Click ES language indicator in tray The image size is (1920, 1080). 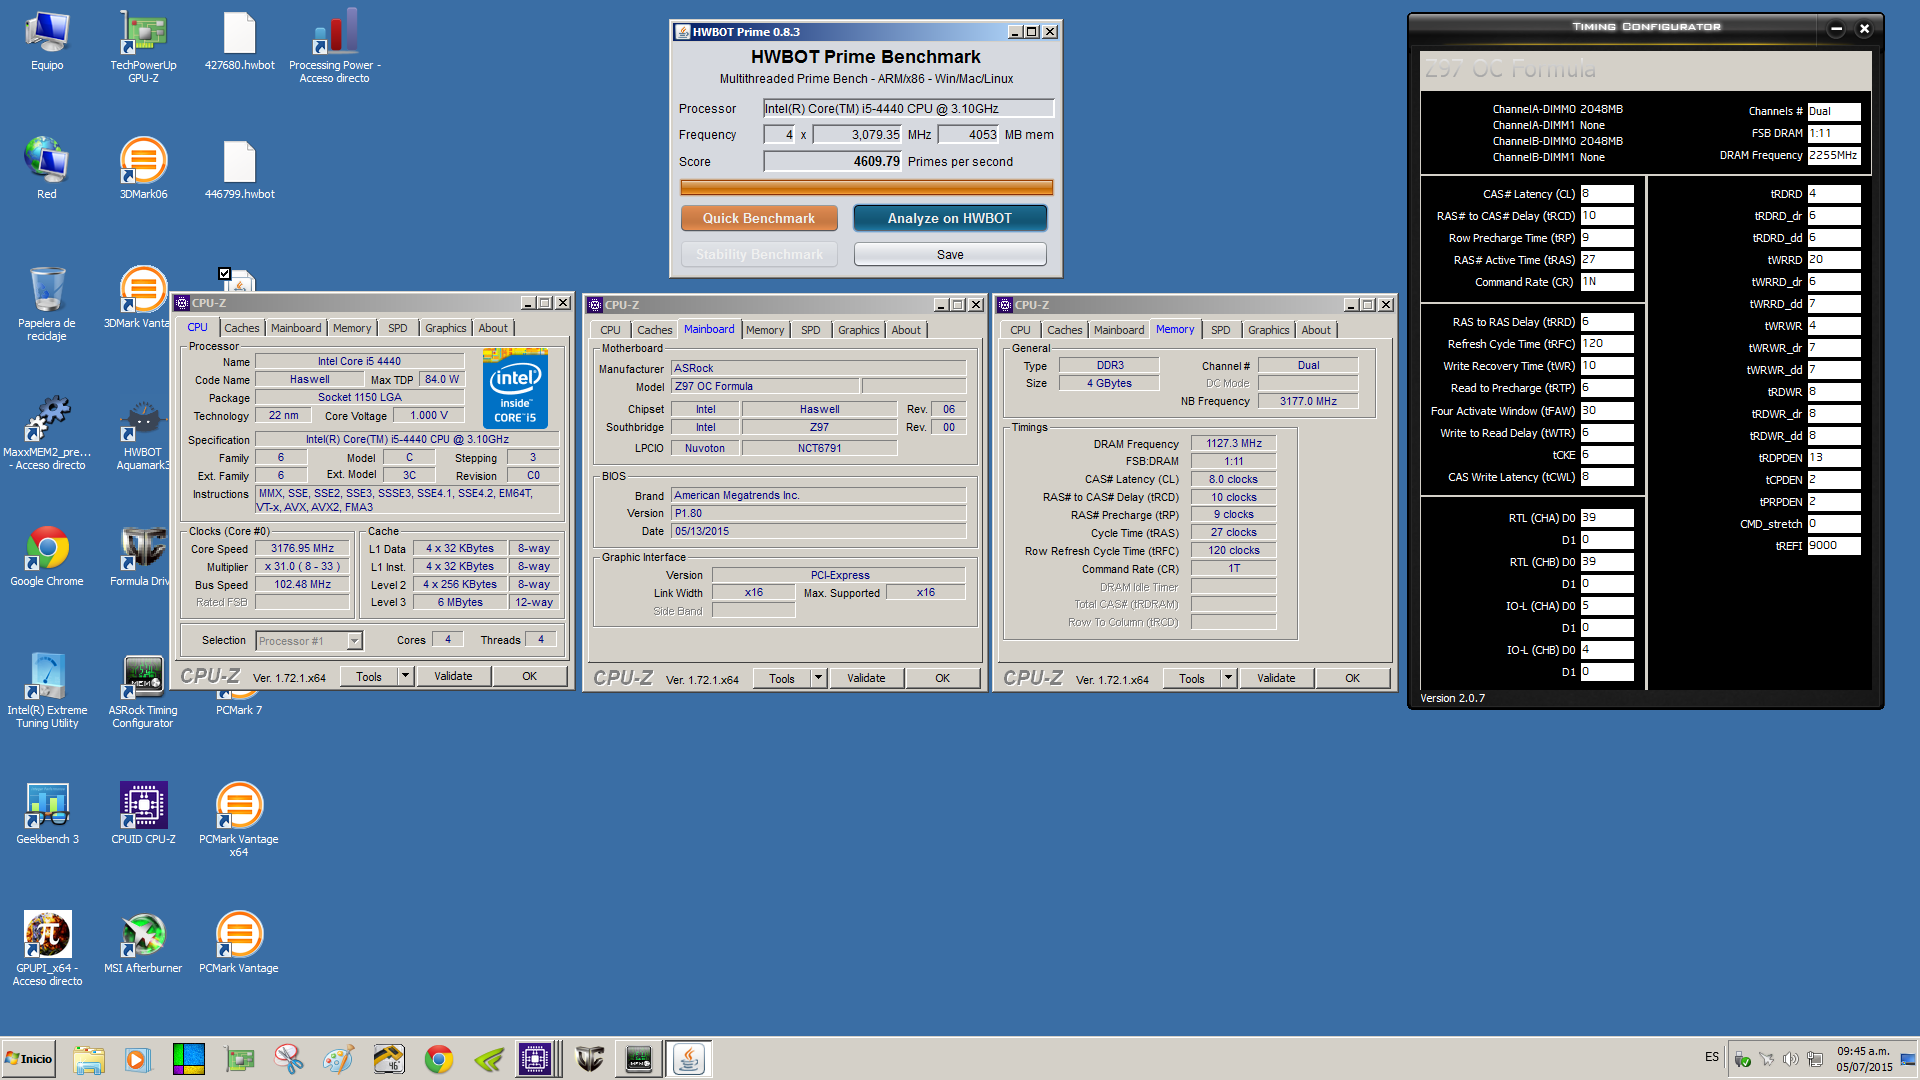tap(1712, 1057)
